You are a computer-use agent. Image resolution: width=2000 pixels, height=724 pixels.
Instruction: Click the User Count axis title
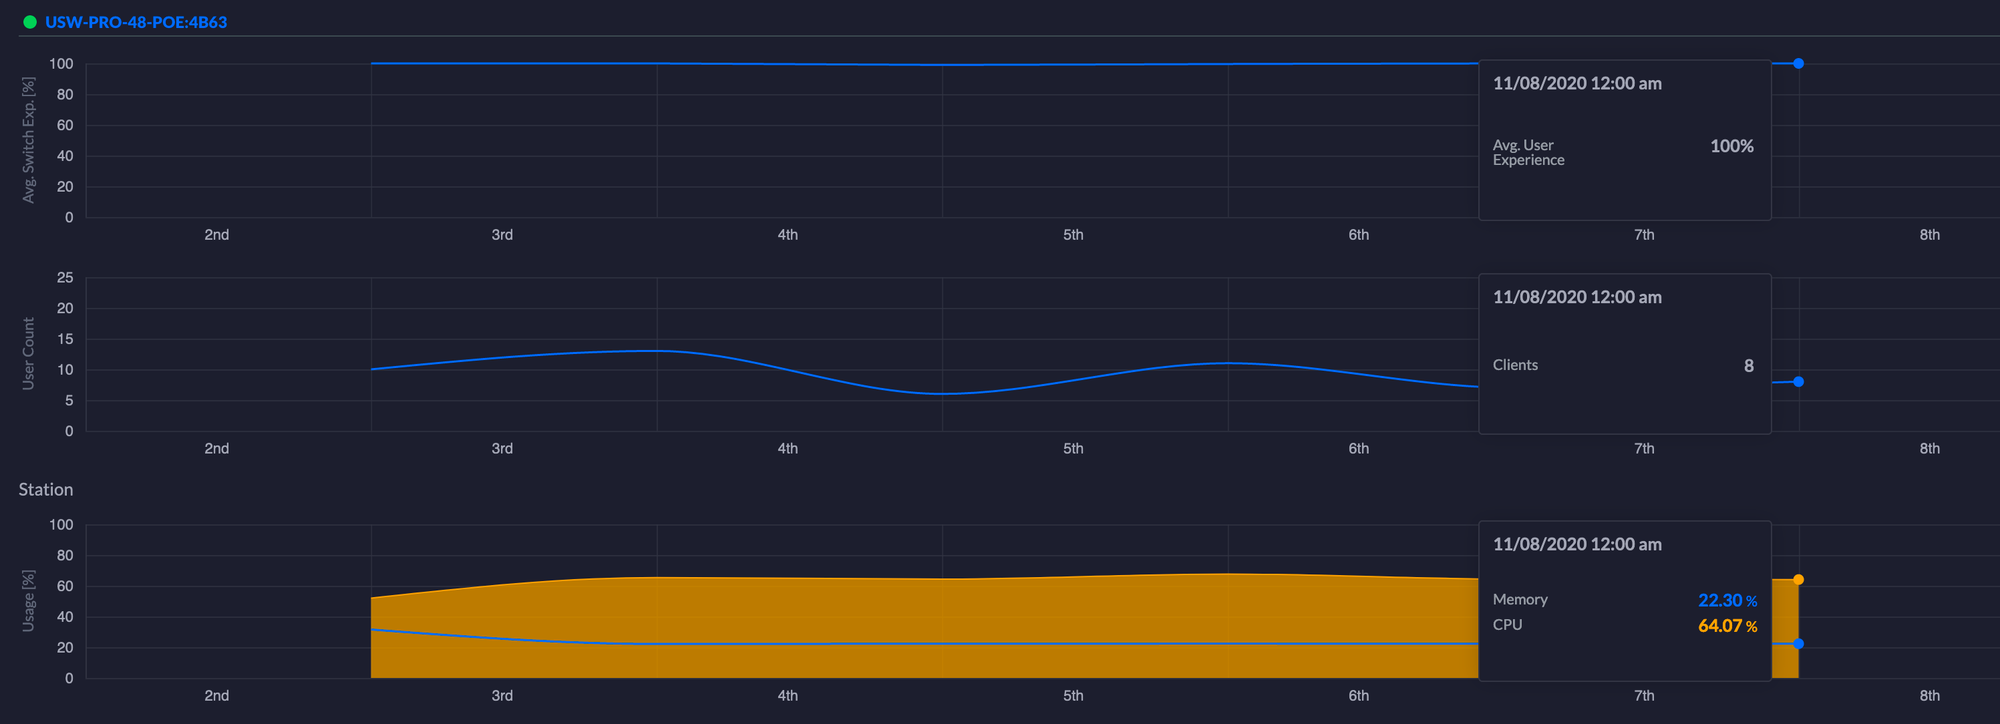pos(29,353)
